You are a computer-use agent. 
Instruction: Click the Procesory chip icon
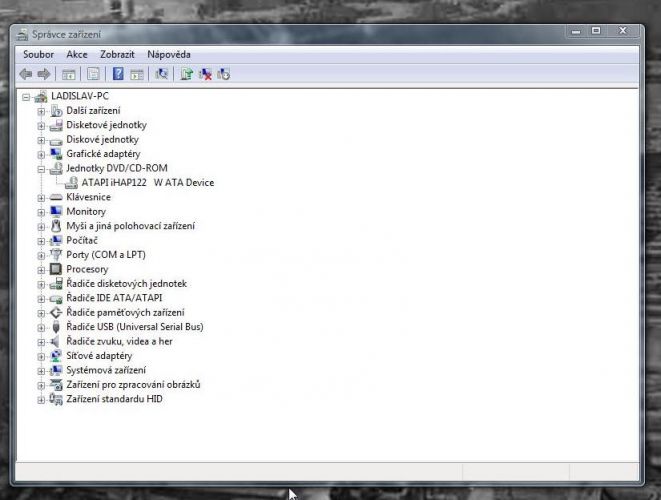[x=56, y=269]
